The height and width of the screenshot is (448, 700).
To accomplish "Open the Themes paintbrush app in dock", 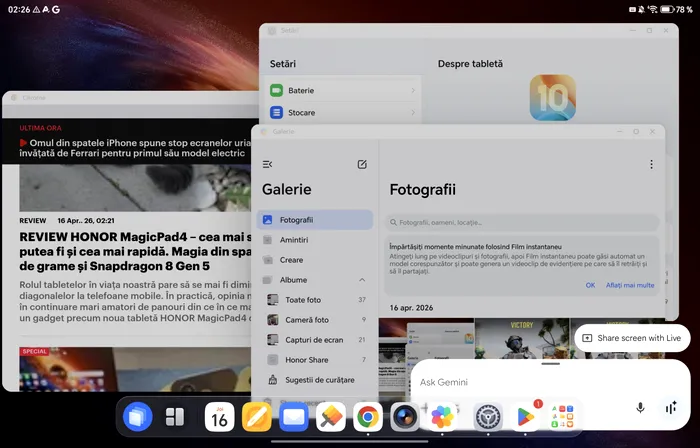I will (x=331, y=417).
